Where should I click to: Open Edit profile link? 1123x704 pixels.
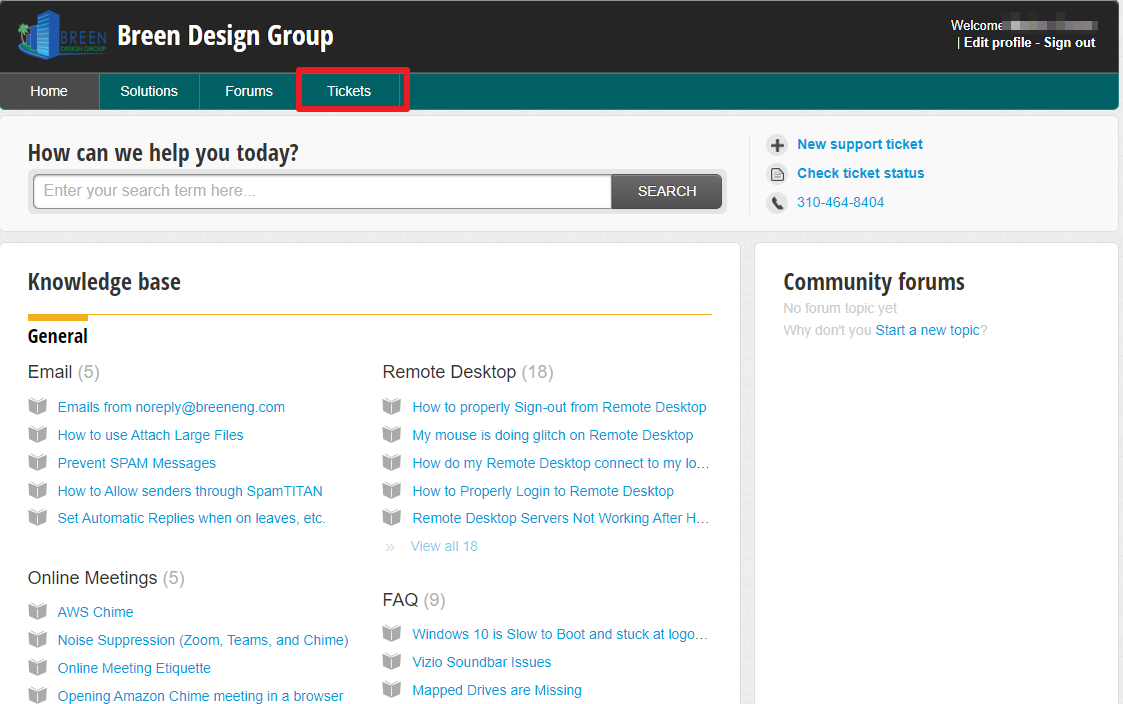pyautogui.click(x=997, y=42)
